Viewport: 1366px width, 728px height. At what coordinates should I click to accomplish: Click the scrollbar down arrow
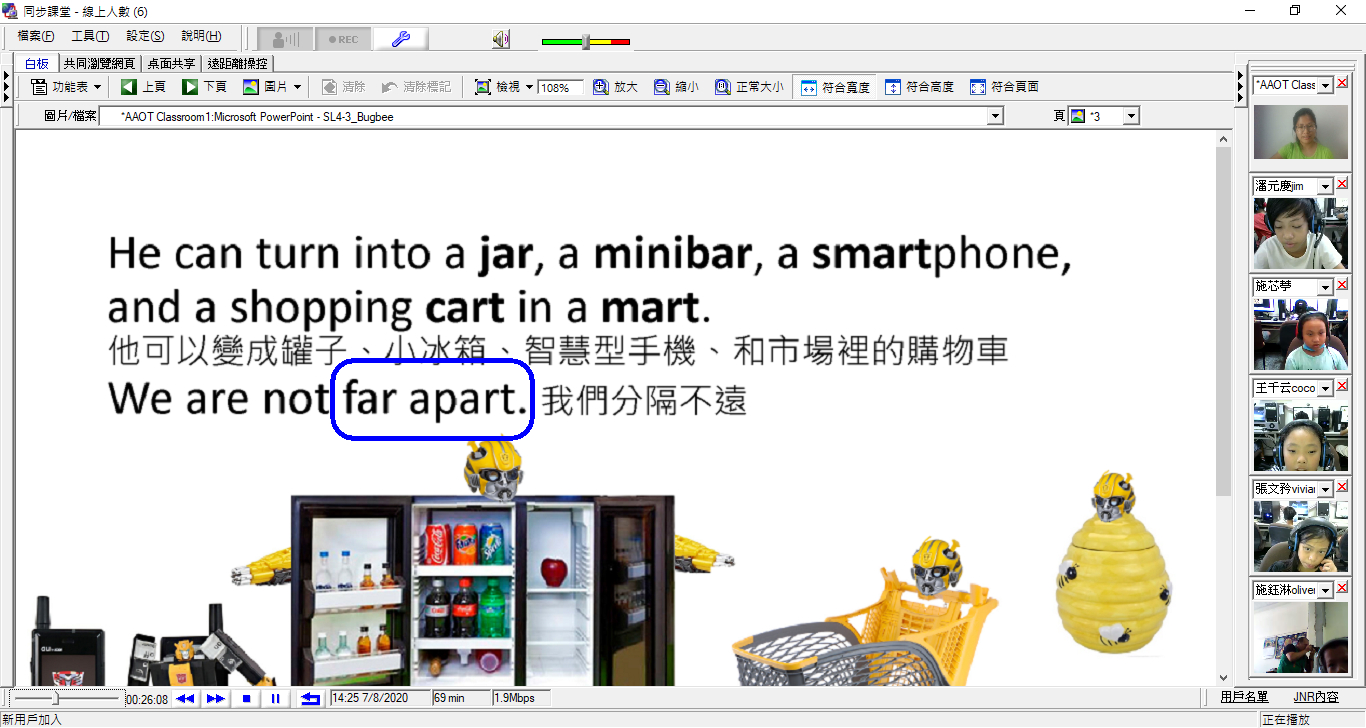(x=1224, y=678)
